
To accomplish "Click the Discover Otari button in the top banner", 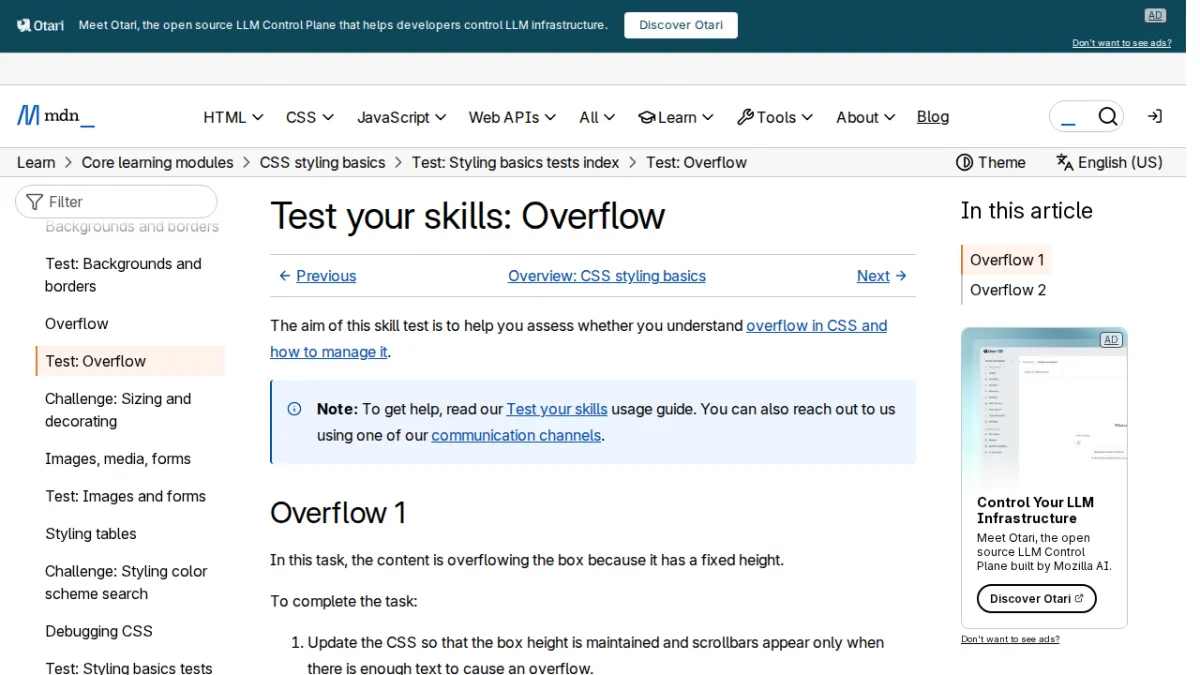I will click(x=681, y=25).
